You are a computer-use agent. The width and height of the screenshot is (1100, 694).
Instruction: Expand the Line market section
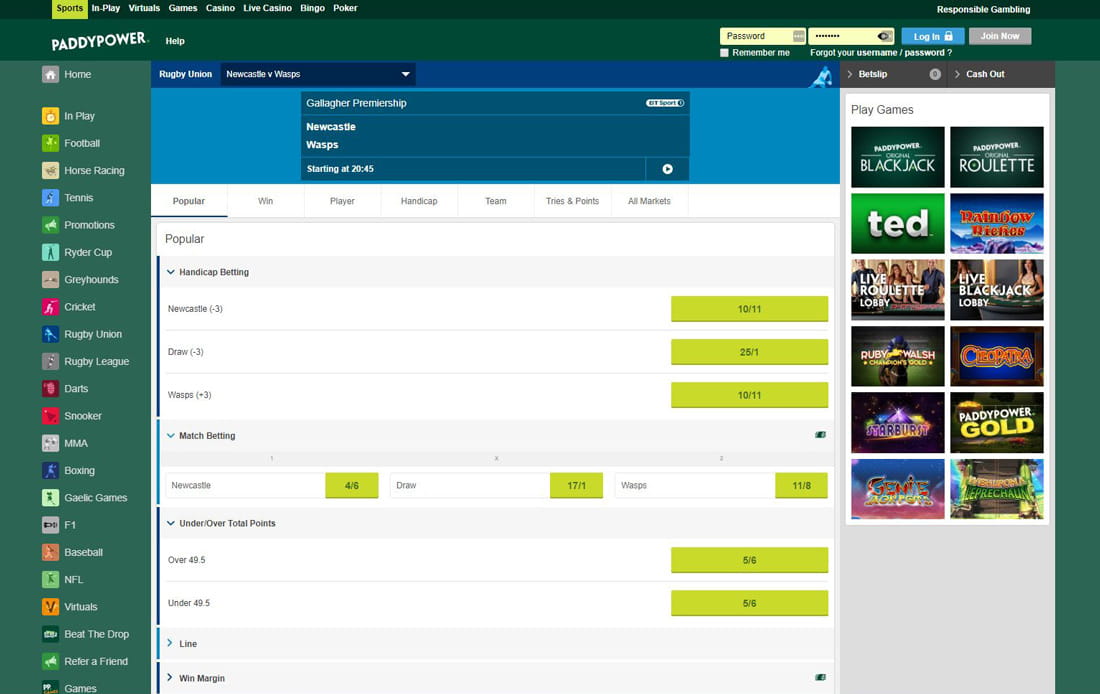(x=170, y=643)
